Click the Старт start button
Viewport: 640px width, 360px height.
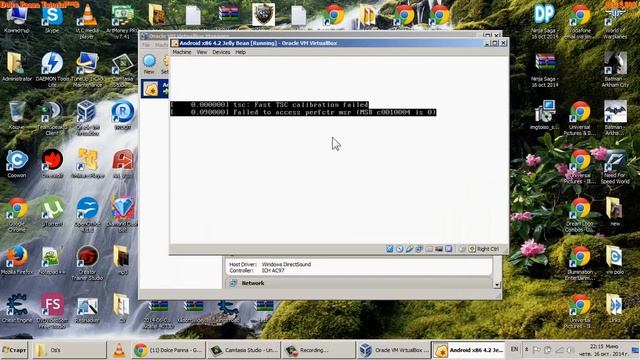pyautogui.click(x=14, y=350)
